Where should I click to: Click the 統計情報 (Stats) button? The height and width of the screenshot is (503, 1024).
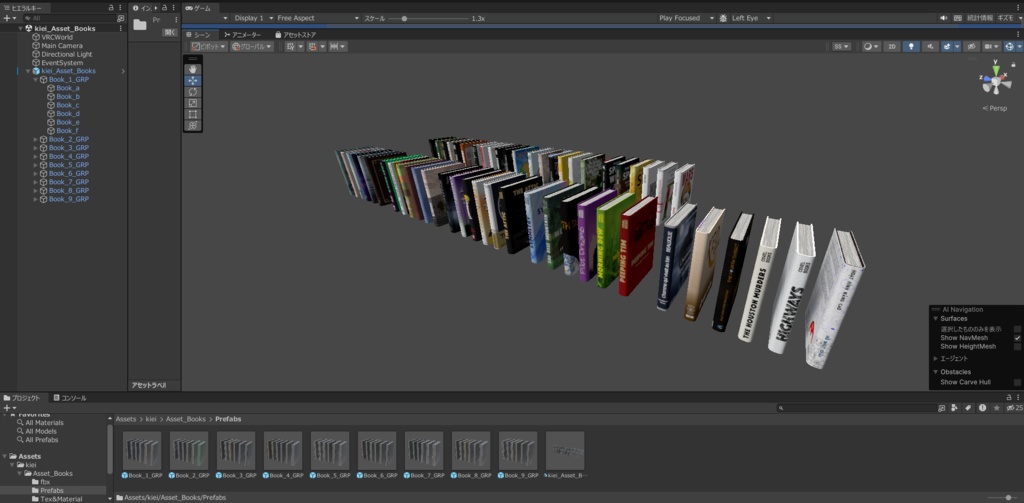click(x=980, y=18)
